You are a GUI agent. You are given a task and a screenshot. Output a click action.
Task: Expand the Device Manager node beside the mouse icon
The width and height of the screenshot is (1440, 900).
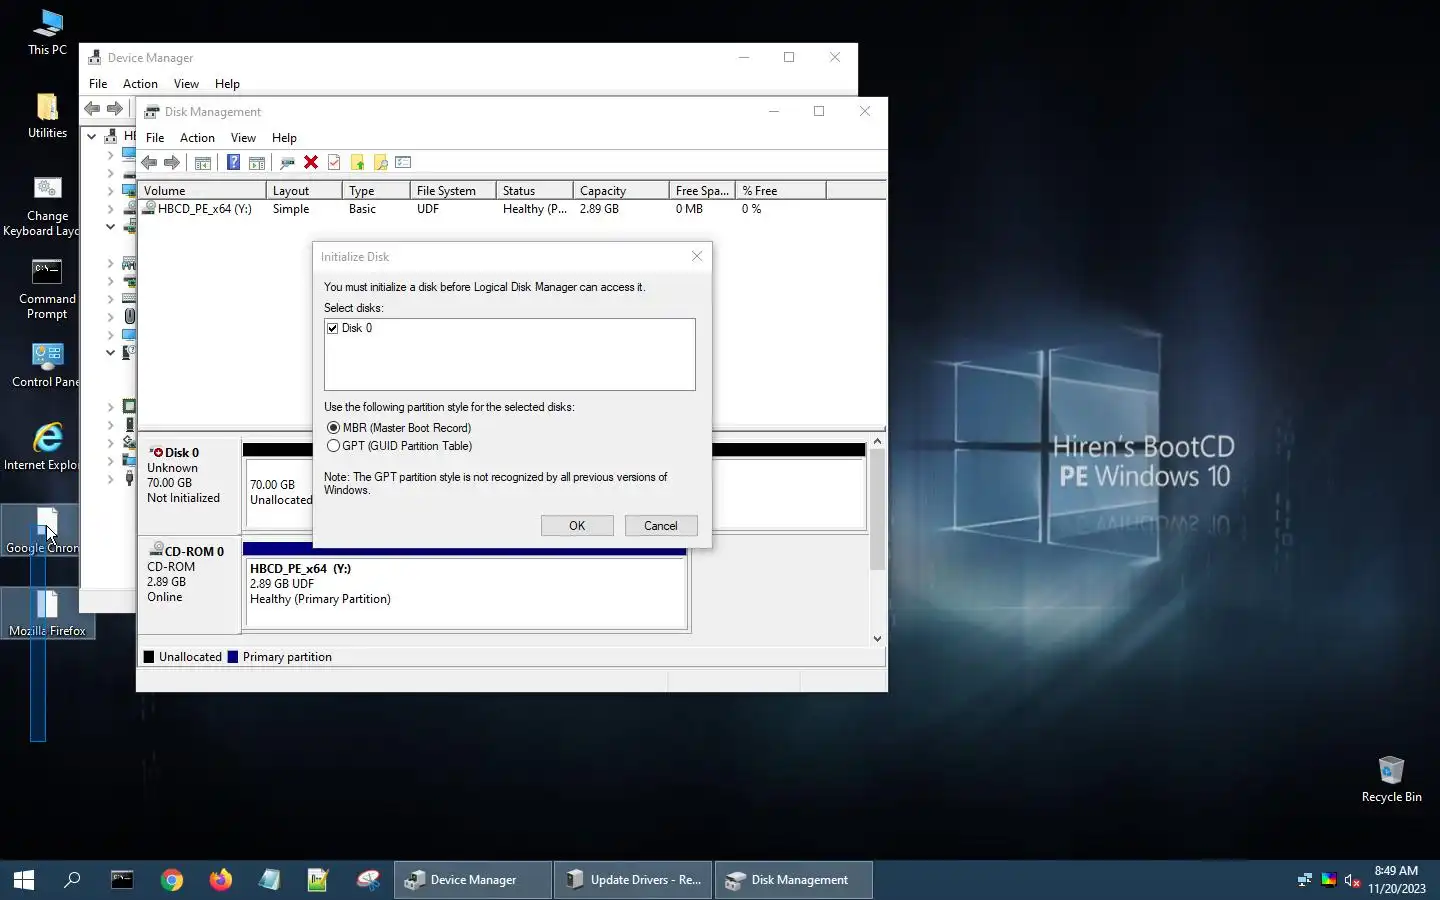pyautogui.click(x=110, y=316)
